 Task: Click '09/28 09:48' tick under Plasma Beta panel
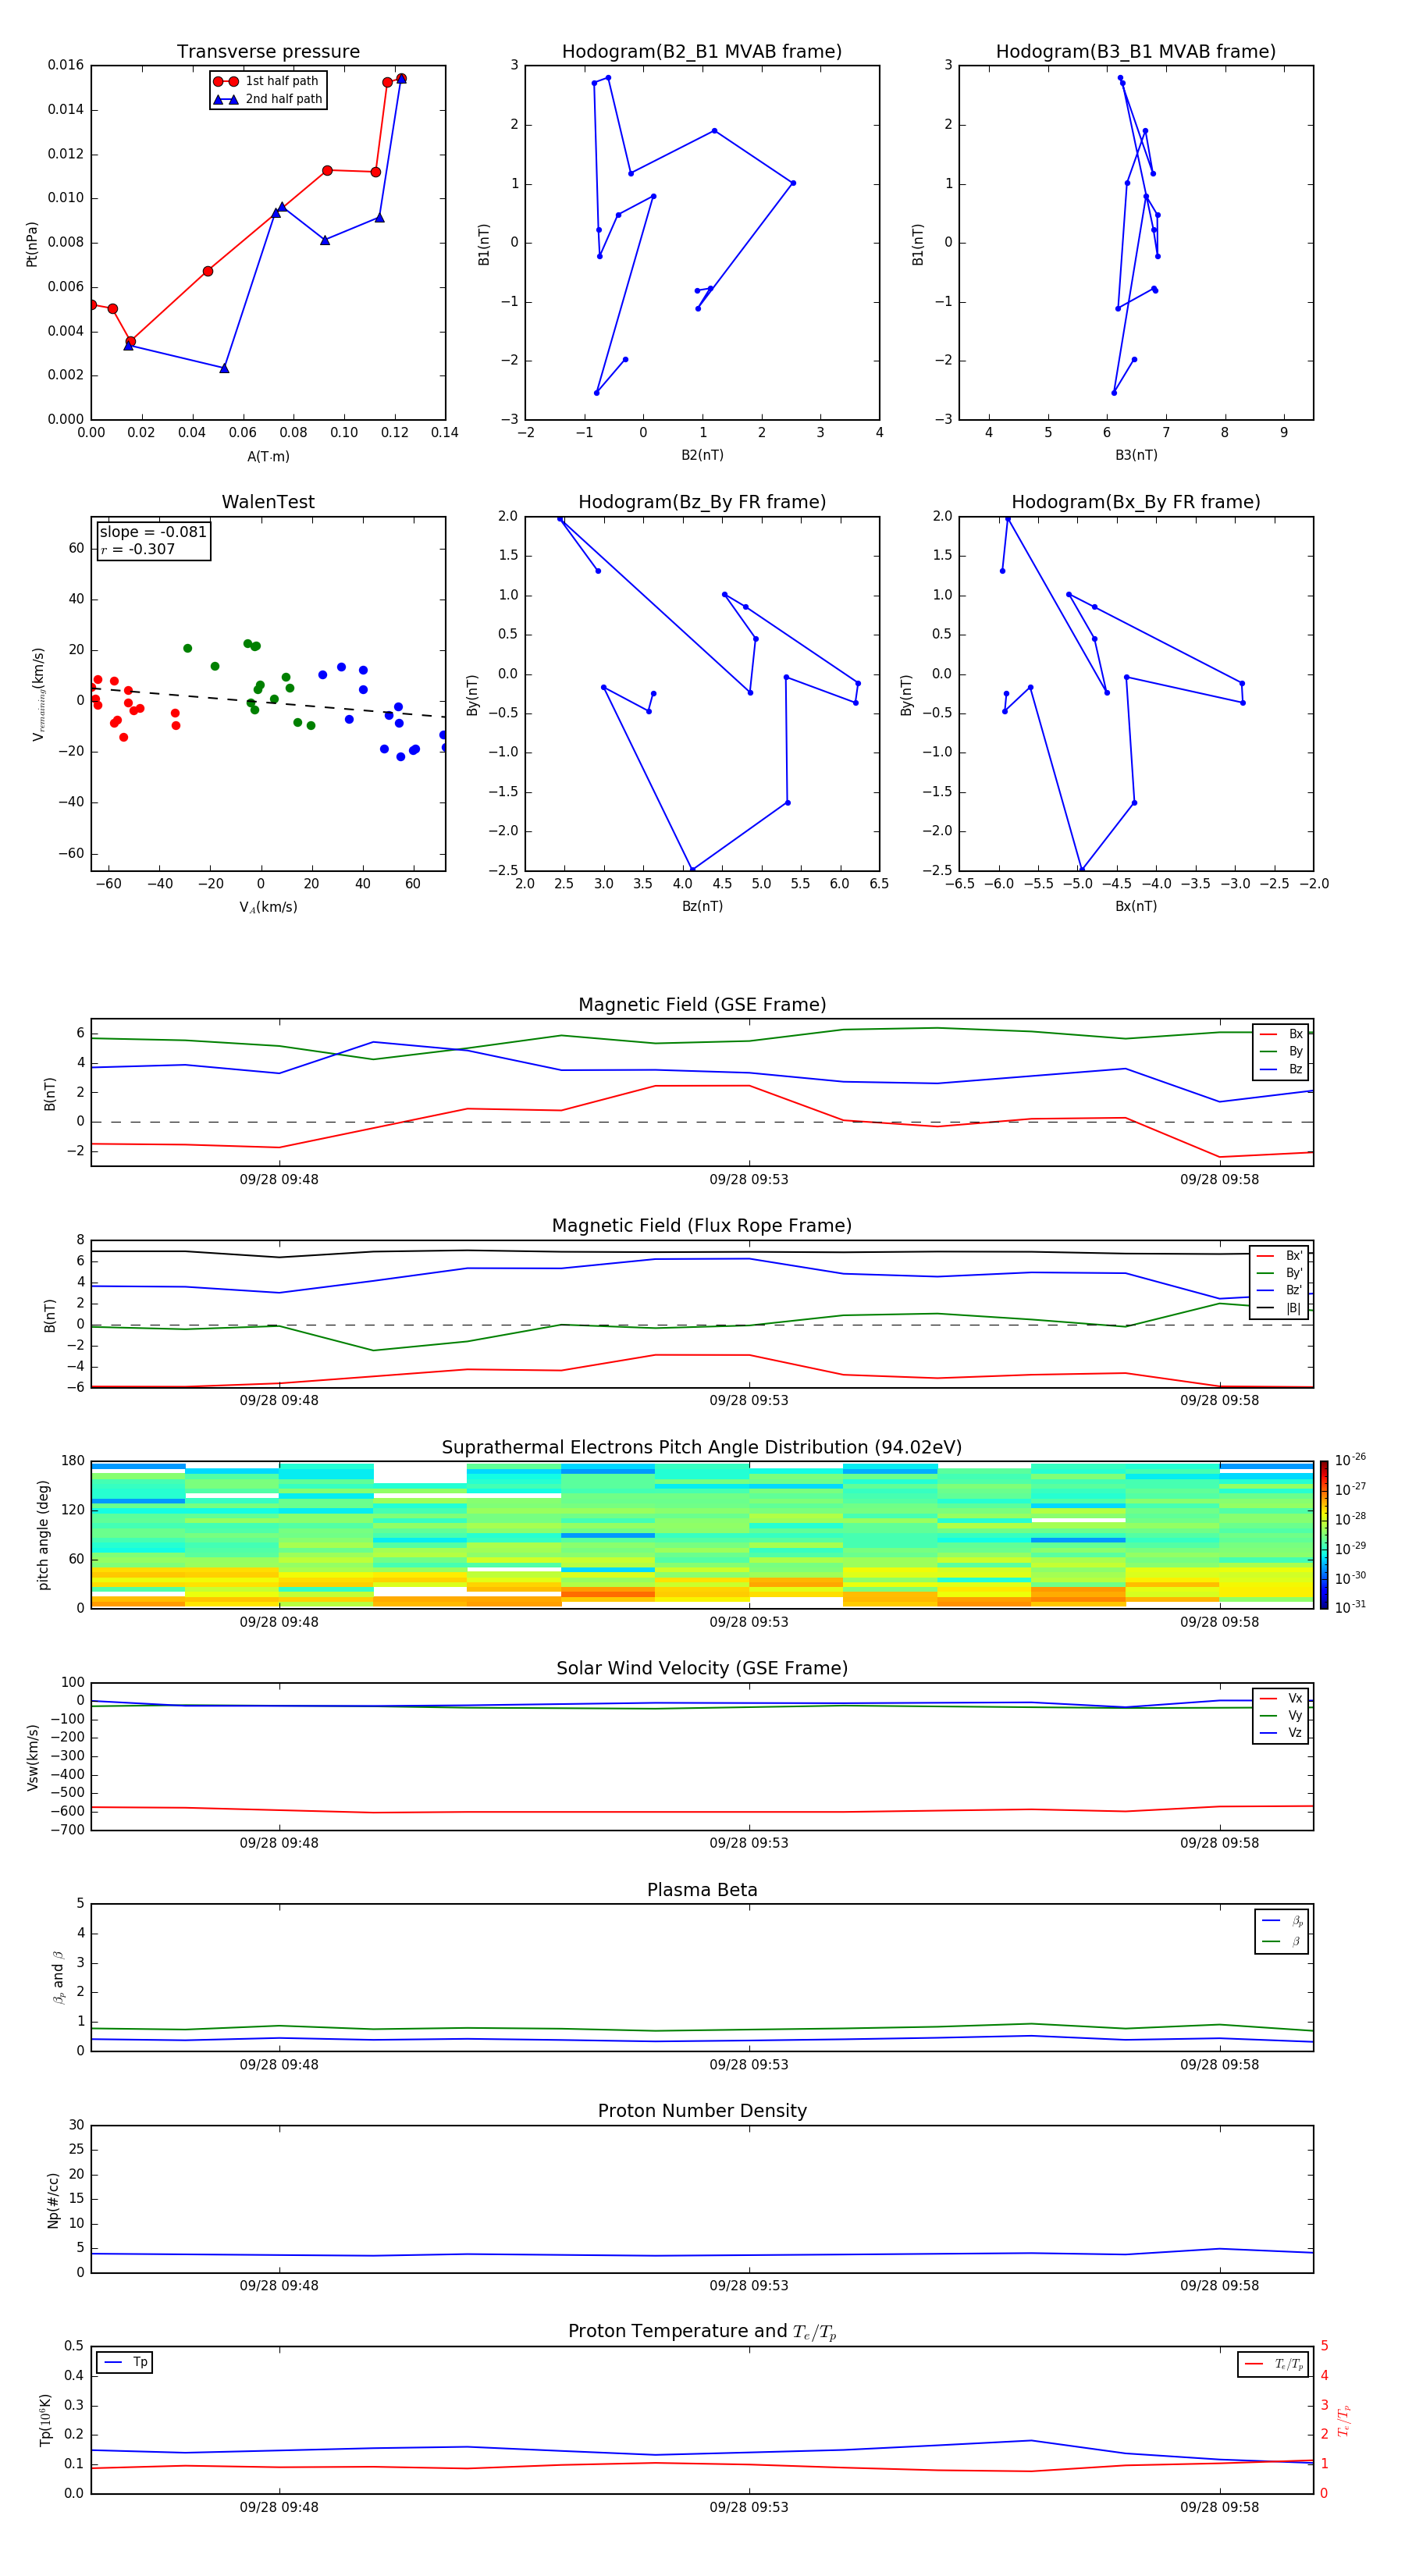coord(279,2064)
